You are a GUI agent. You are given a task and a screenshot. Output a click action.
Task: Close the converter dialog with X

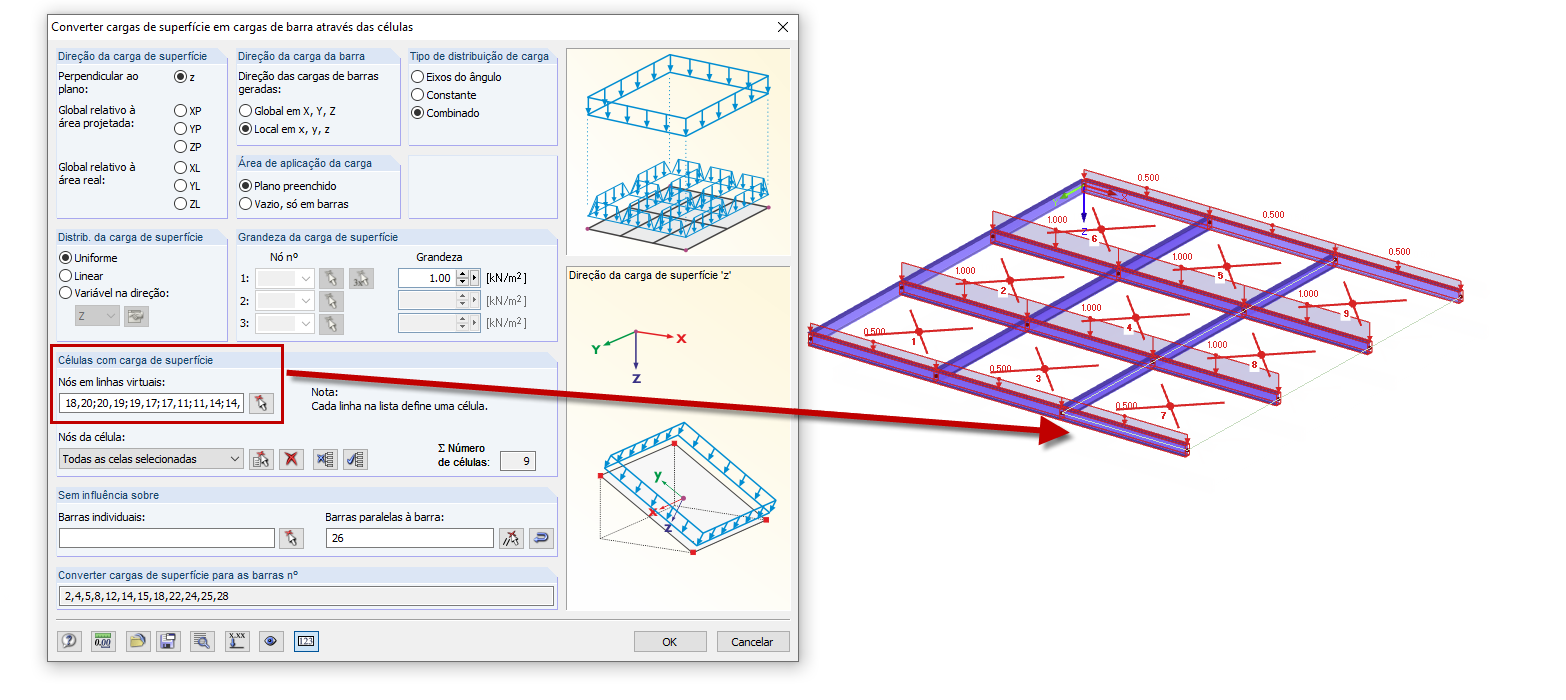coord(782,27)
